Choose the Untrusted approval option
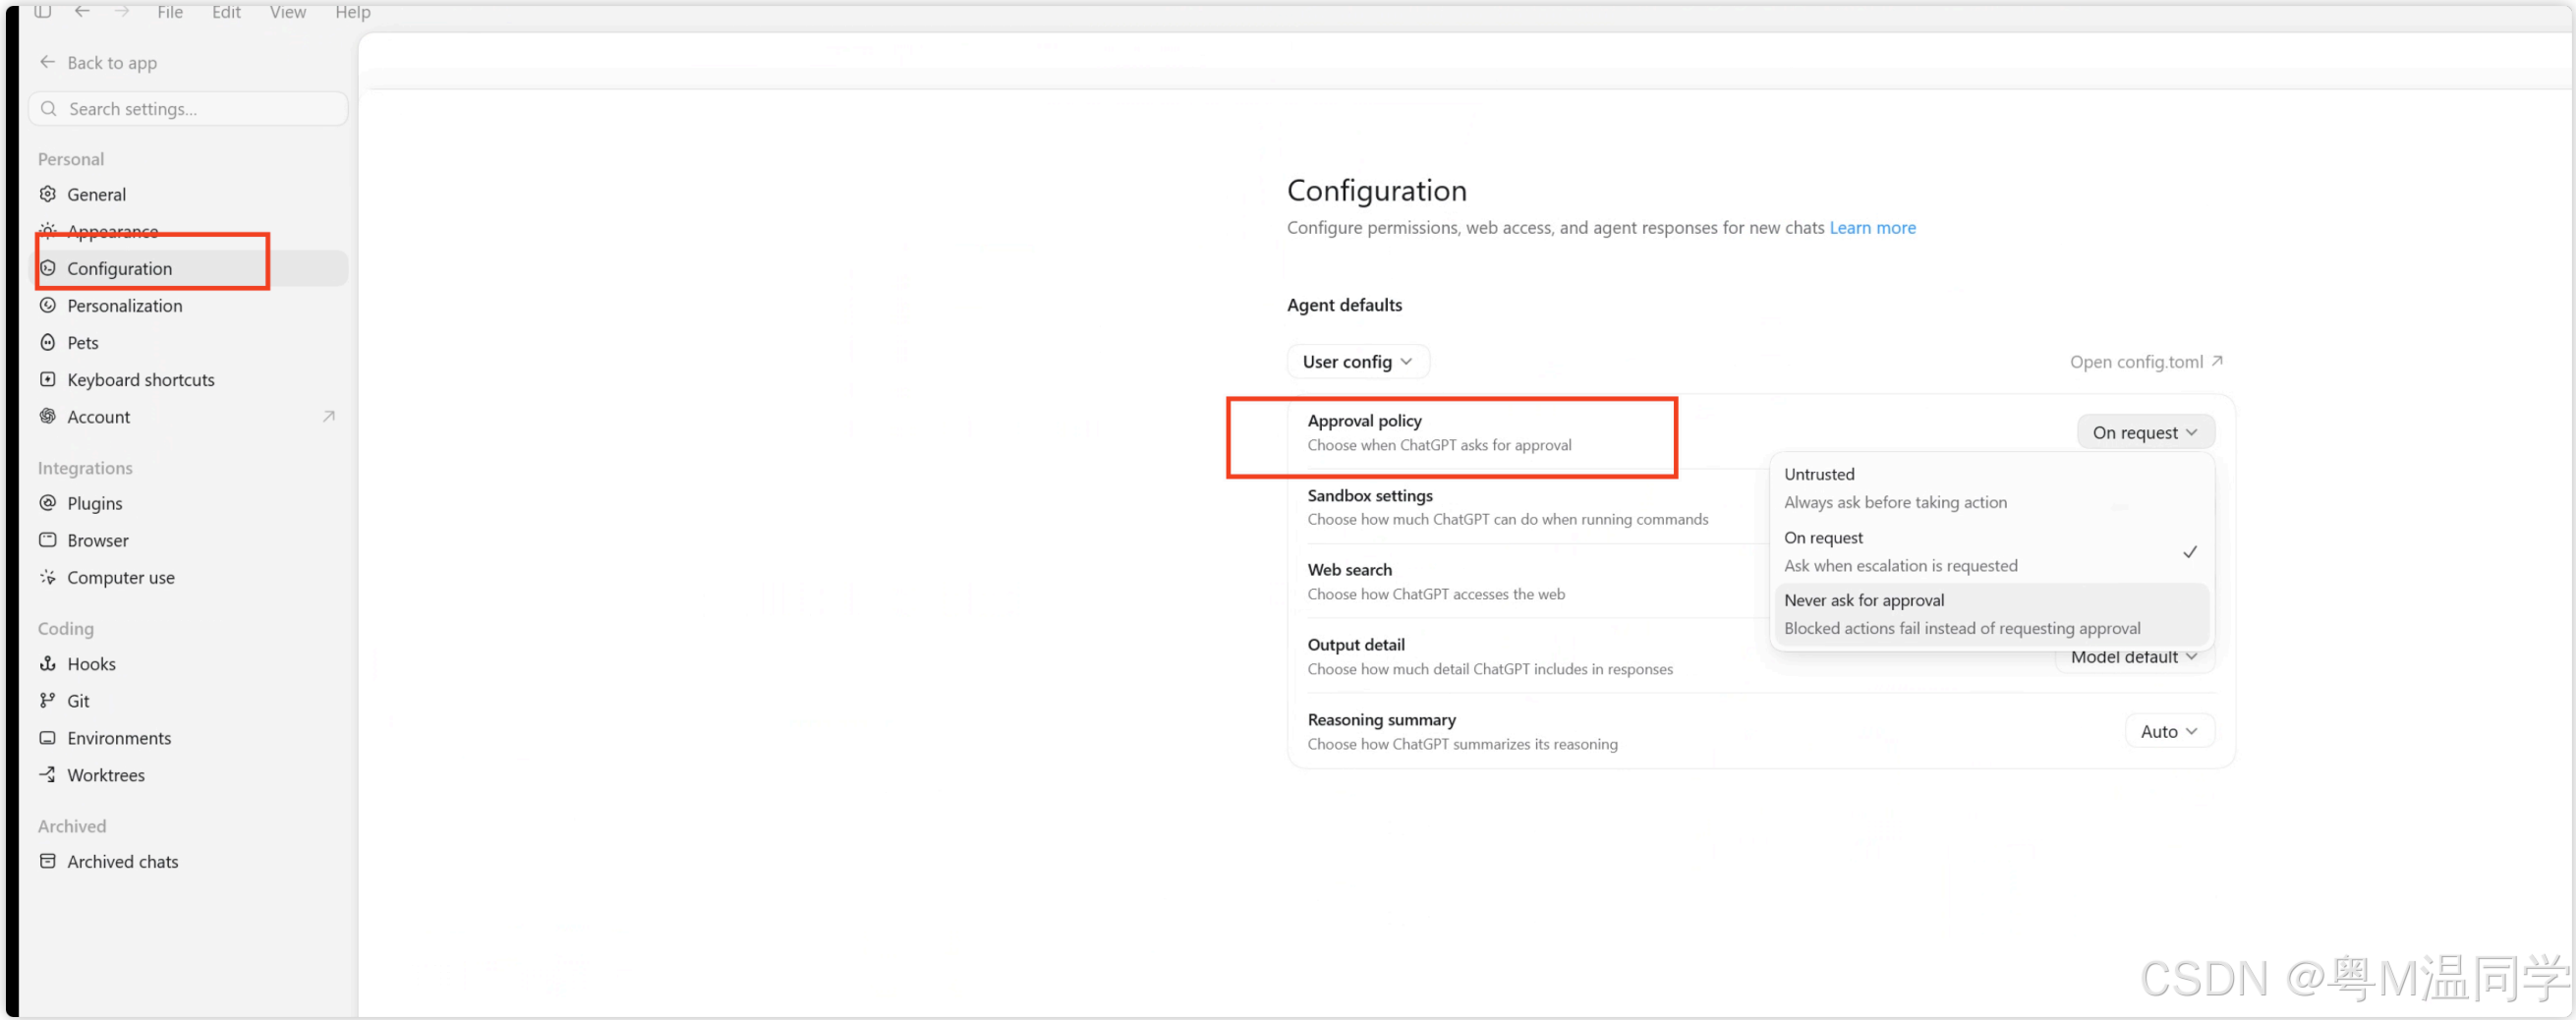Screen dimensions: 2576x1020 [x=1991, y=488]
